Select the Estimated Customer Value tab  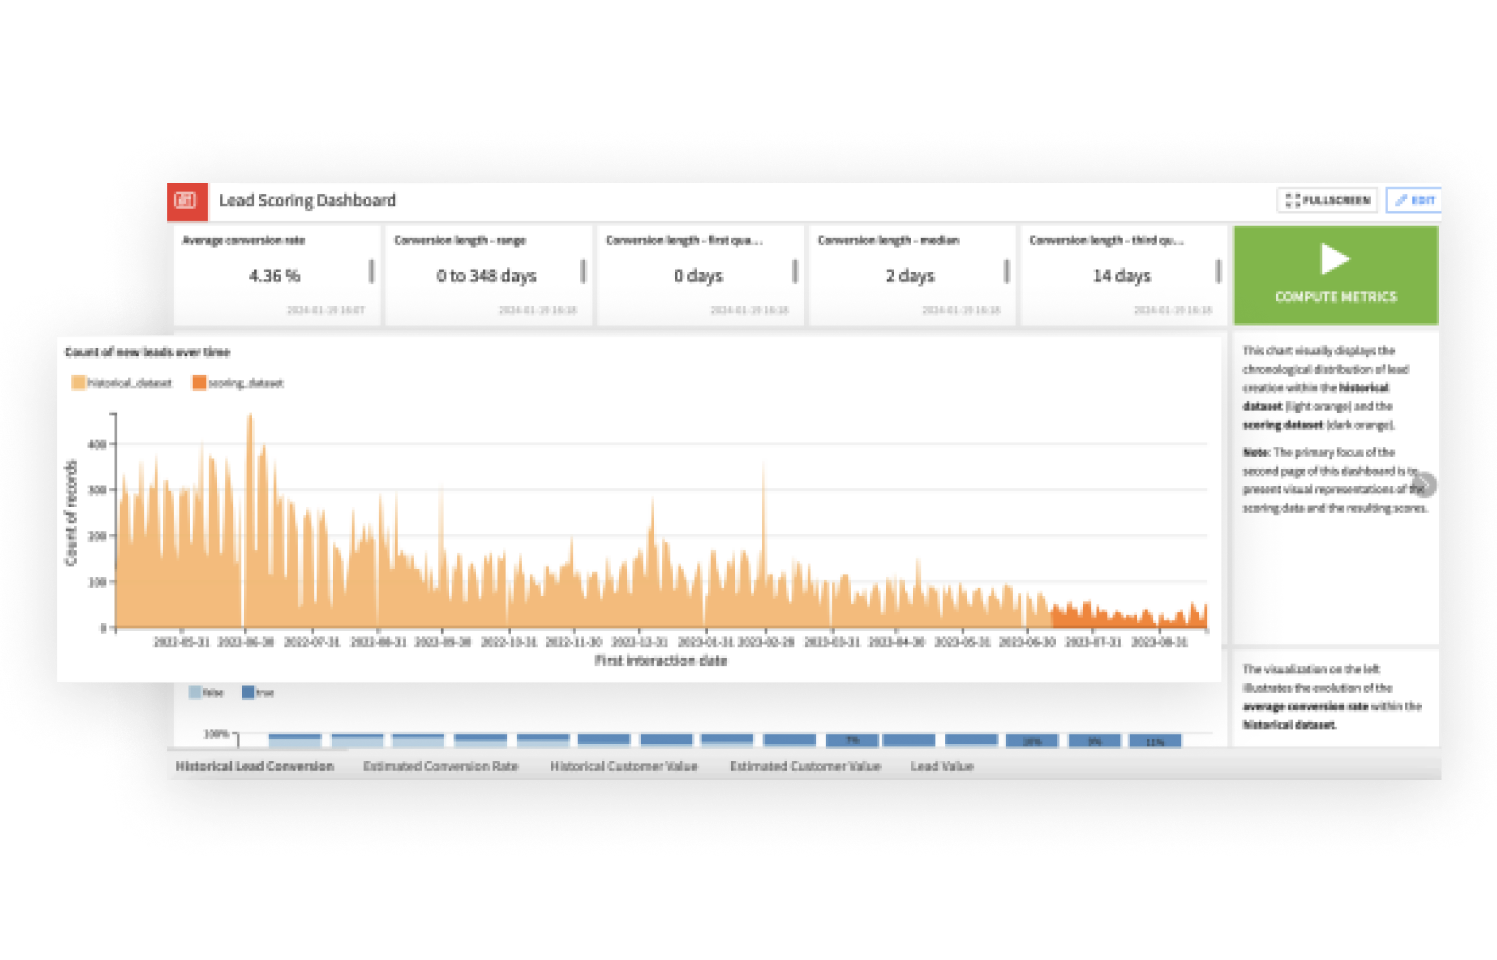(x=805, y=766)
